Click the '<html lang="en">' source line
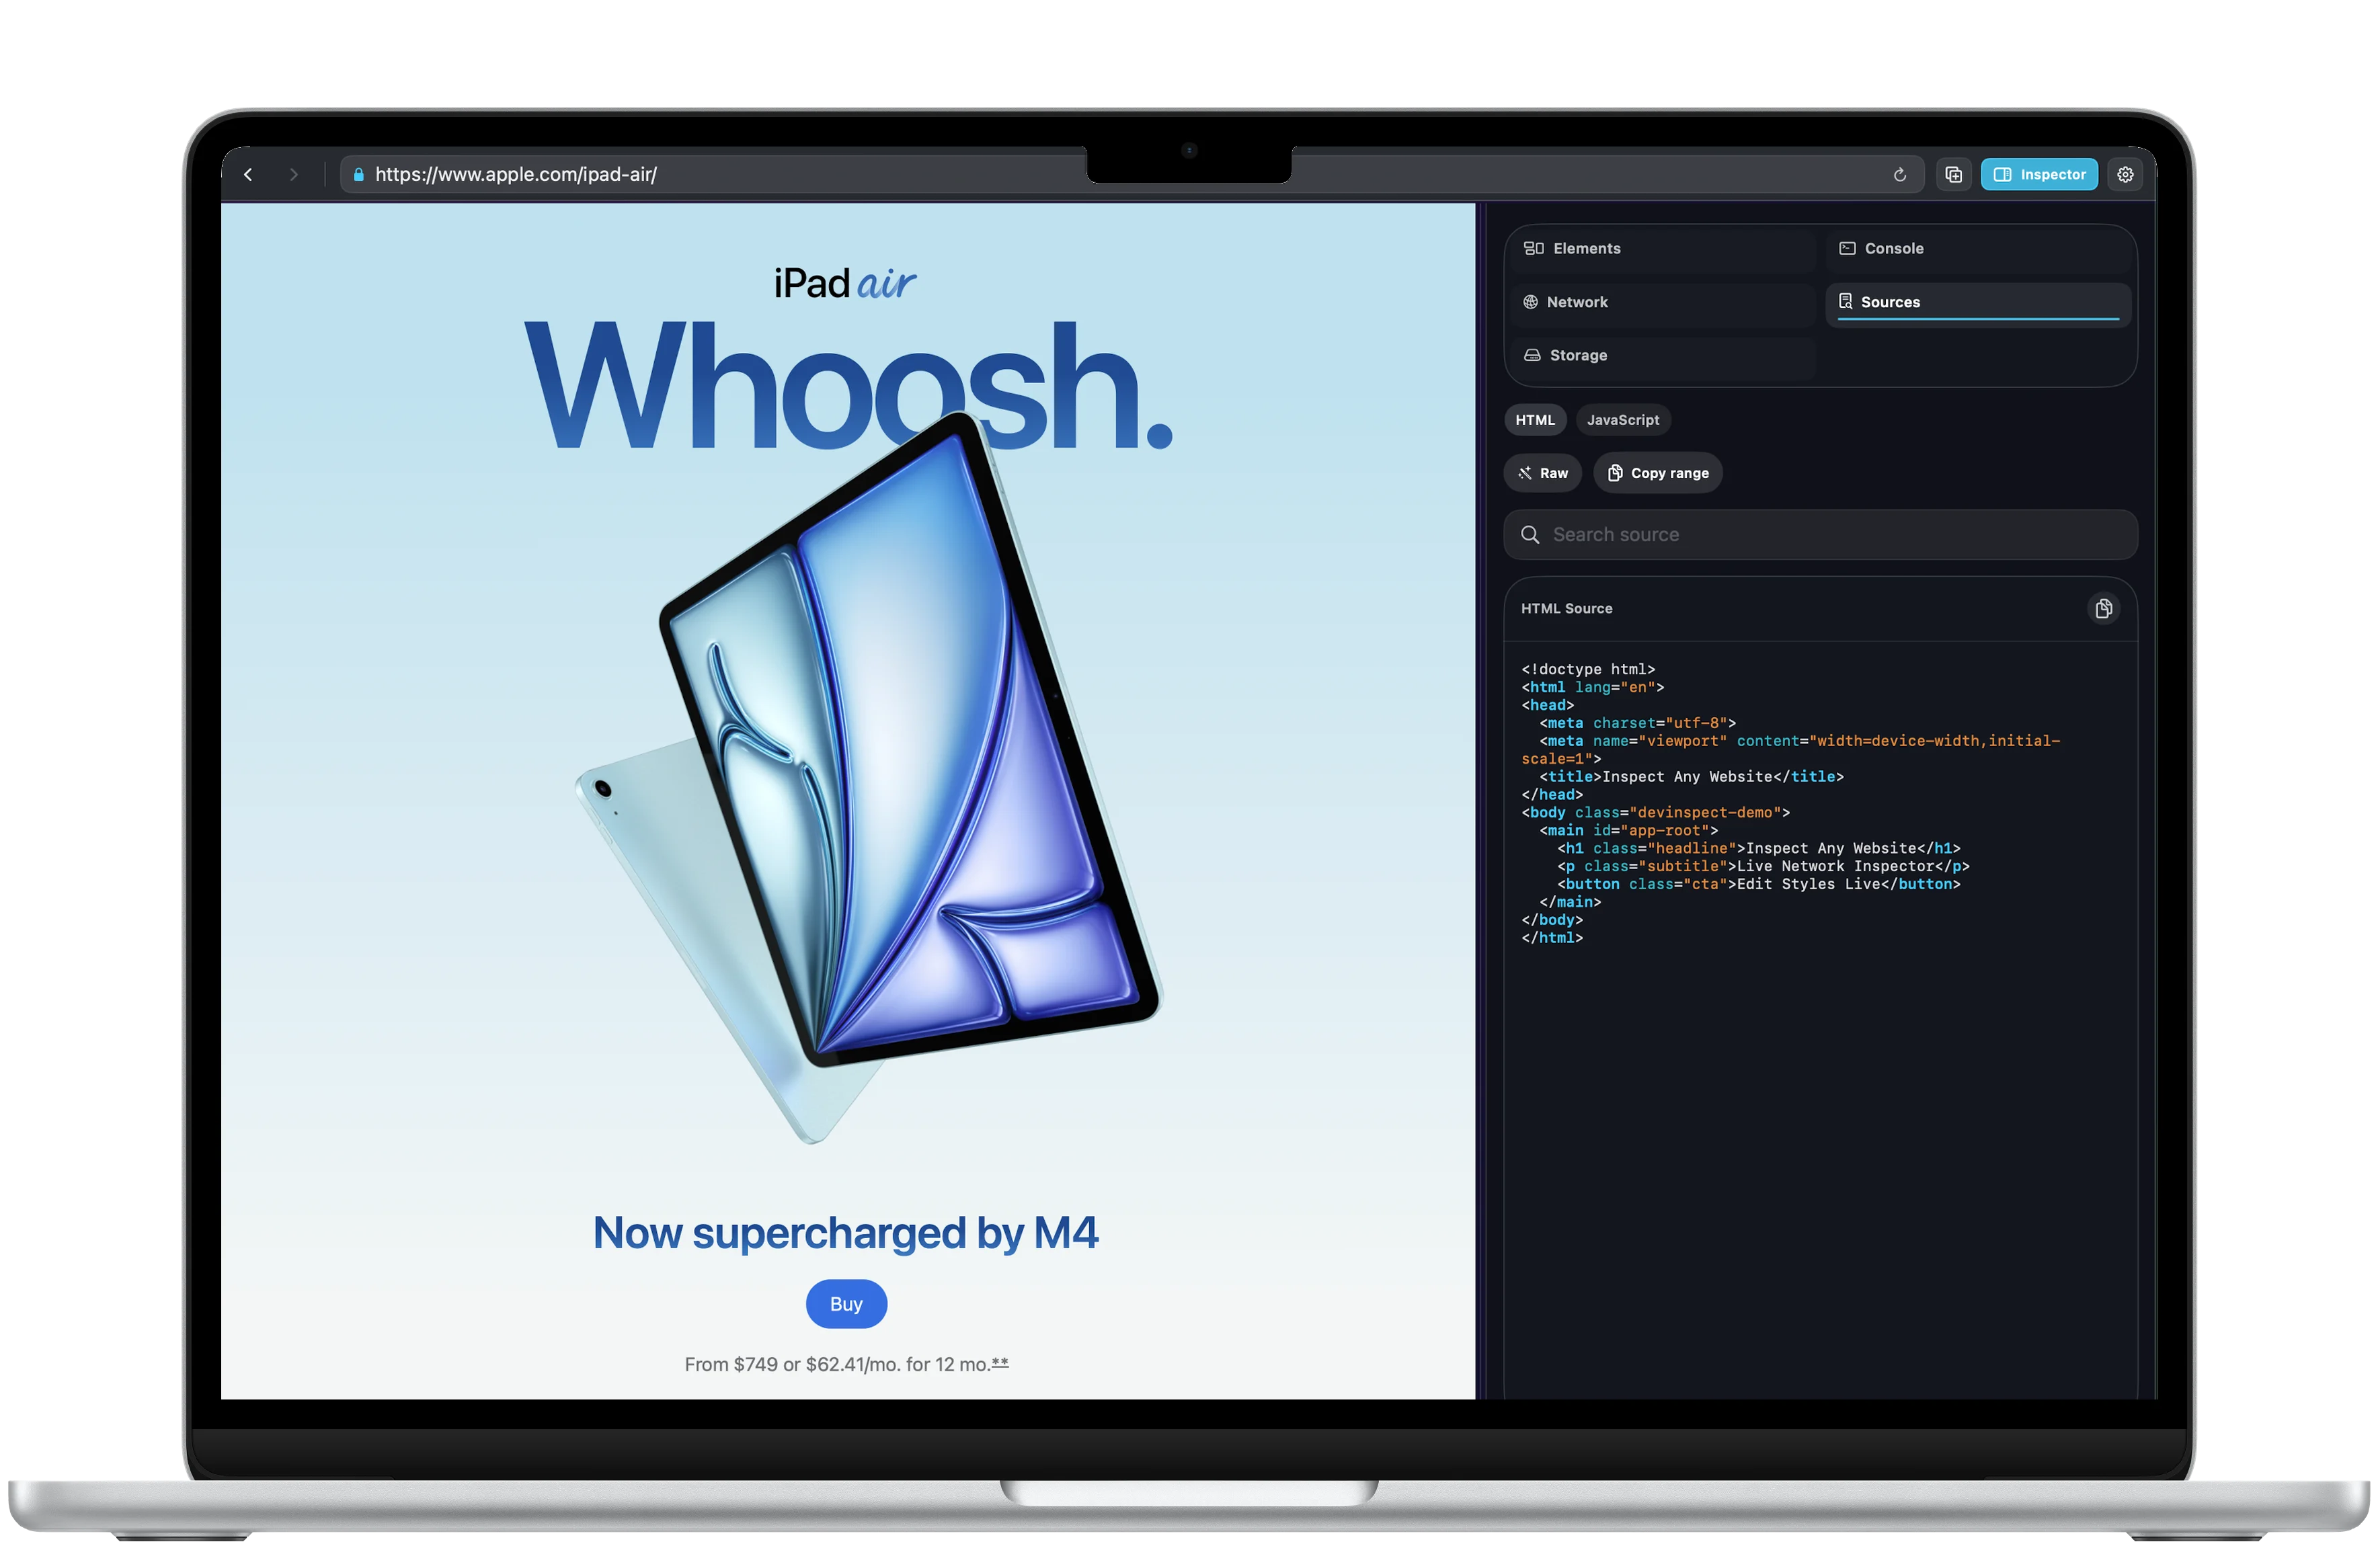 [x=1593, y=687]
